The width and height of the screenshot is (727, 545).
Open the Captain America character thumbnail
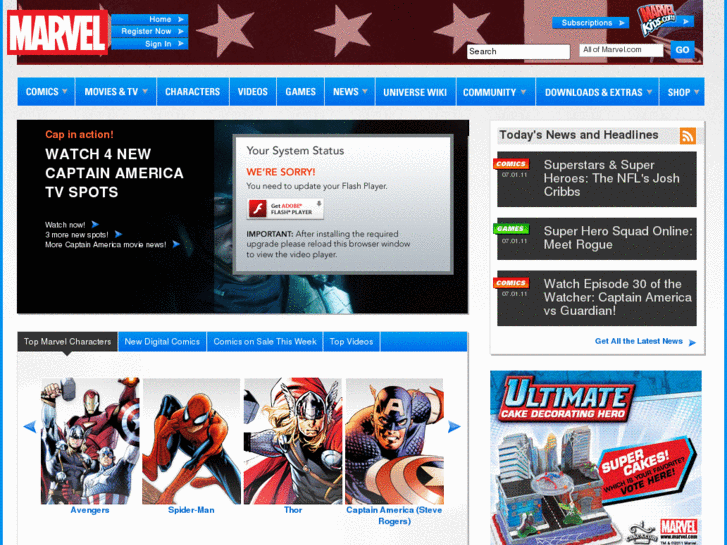click(x=394, y=441)
